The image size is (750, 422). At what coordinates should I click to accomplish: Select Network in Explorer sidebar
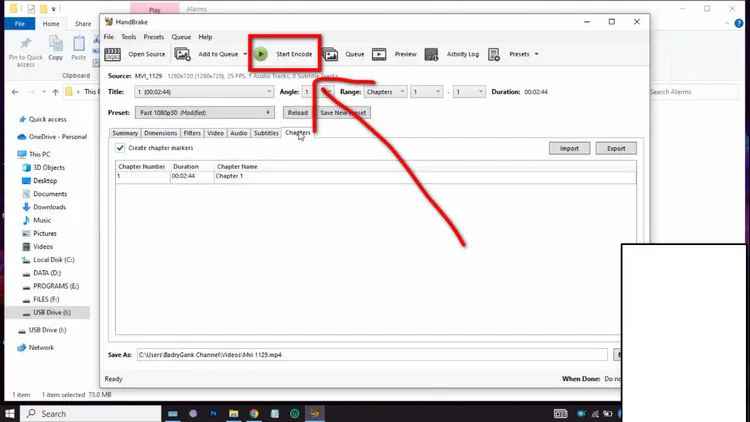41,348
